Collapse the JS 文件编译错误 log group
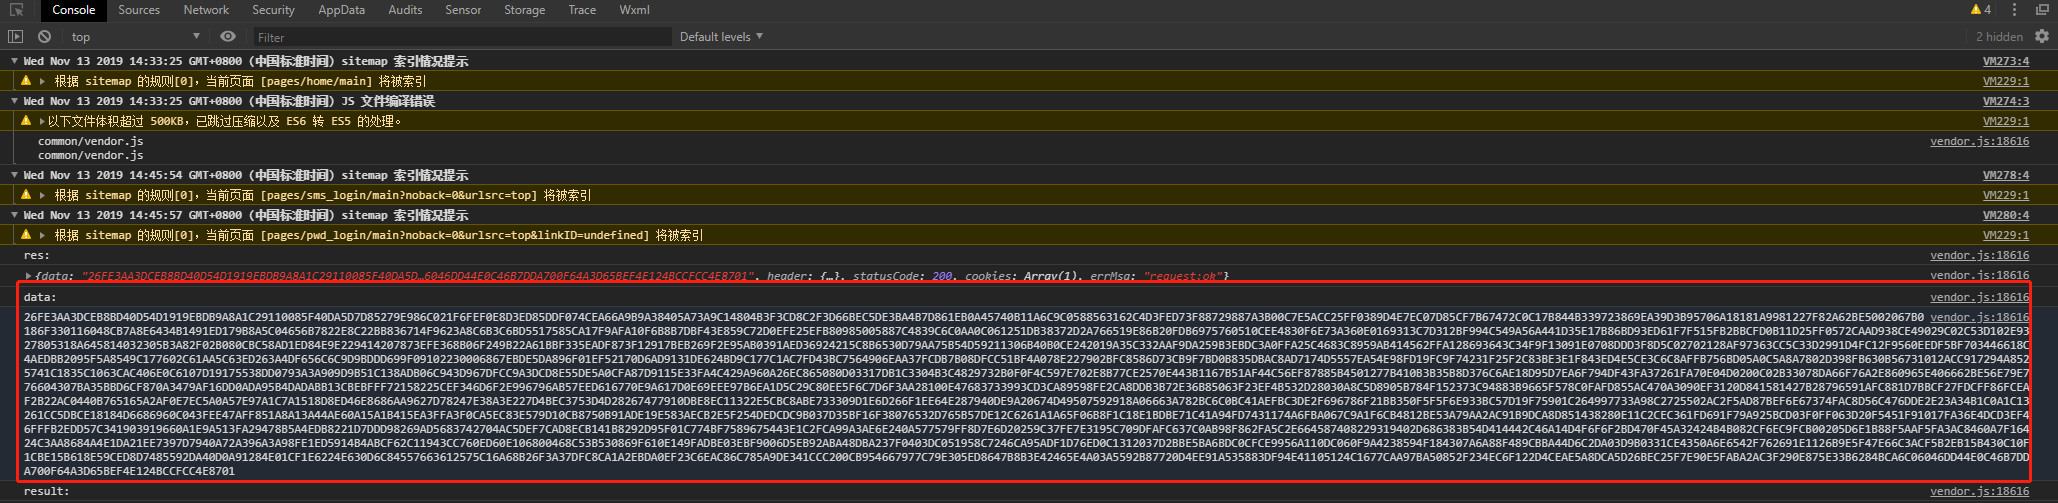Screen dimensions: 2058x503 [x=14, y=101]
